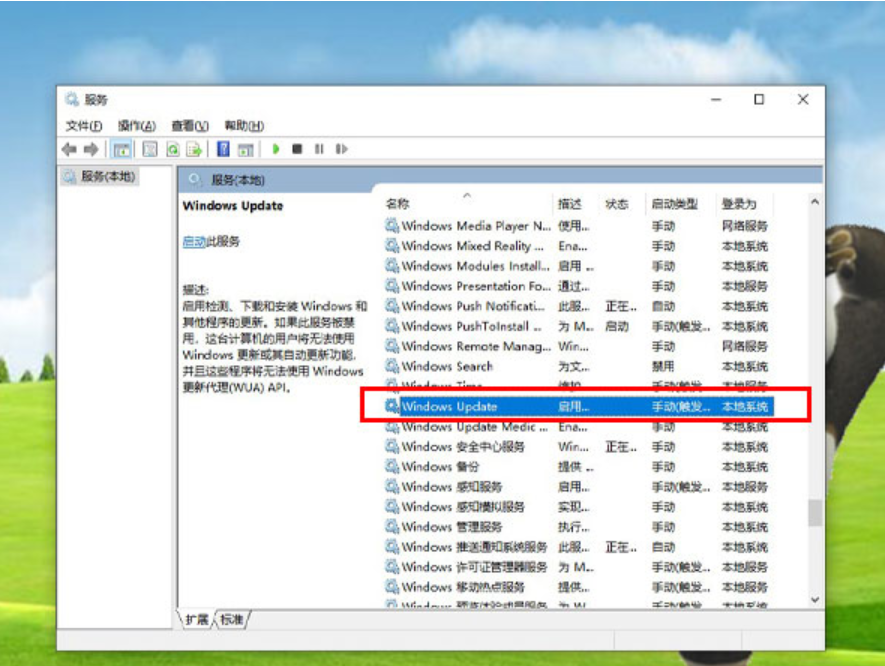Select the Windows Search service entry

tap(450, 367)
